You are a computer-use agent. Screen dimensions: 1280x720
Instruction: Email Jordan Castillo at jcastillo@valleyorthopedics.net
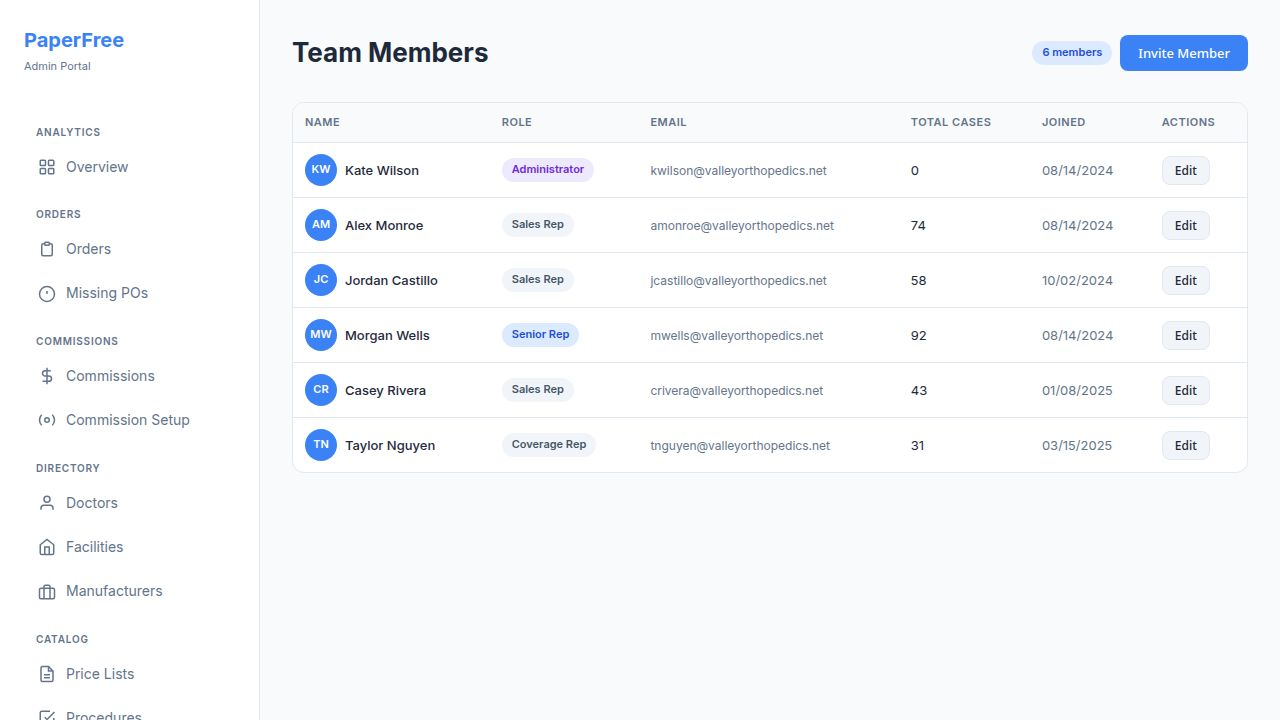point(738,281)
